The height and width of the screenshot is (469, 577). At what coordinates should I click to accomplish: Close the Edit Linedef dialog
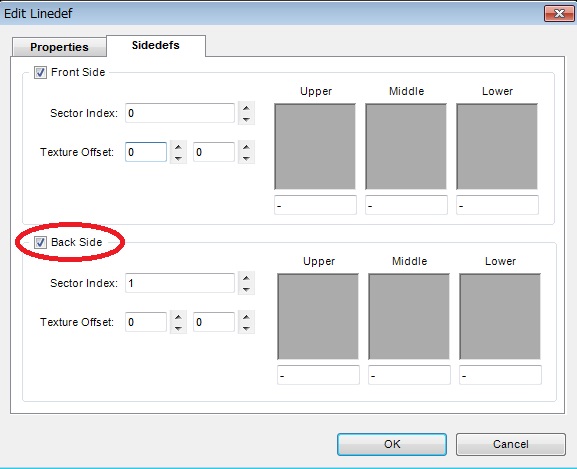tap(559, 14)
